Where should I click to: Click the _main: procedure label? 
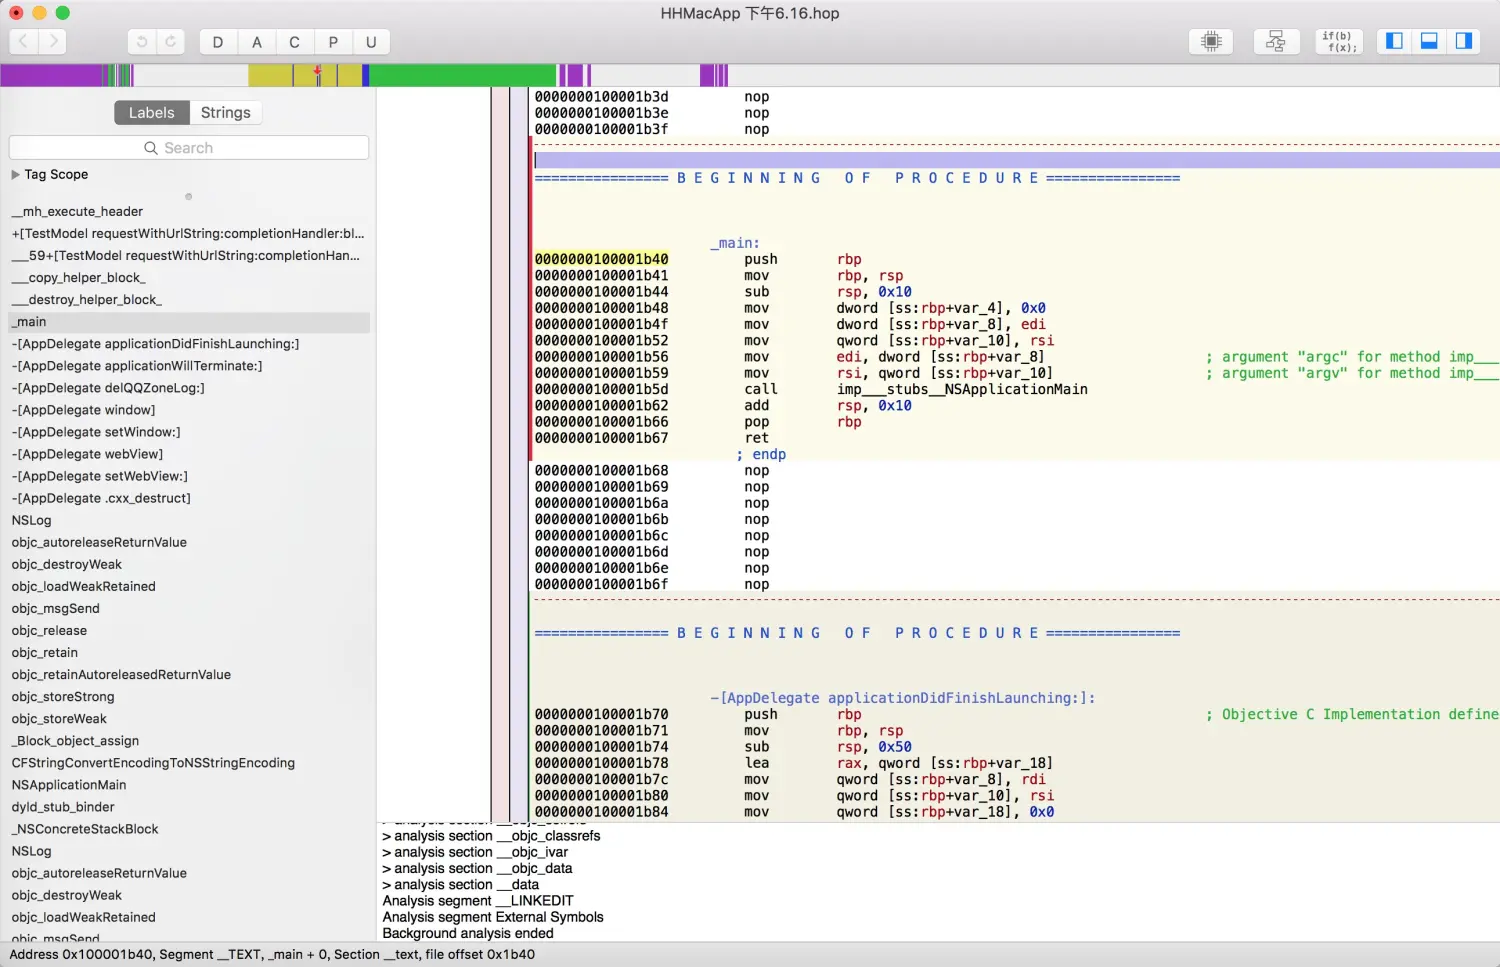click(x=735, y=243)
